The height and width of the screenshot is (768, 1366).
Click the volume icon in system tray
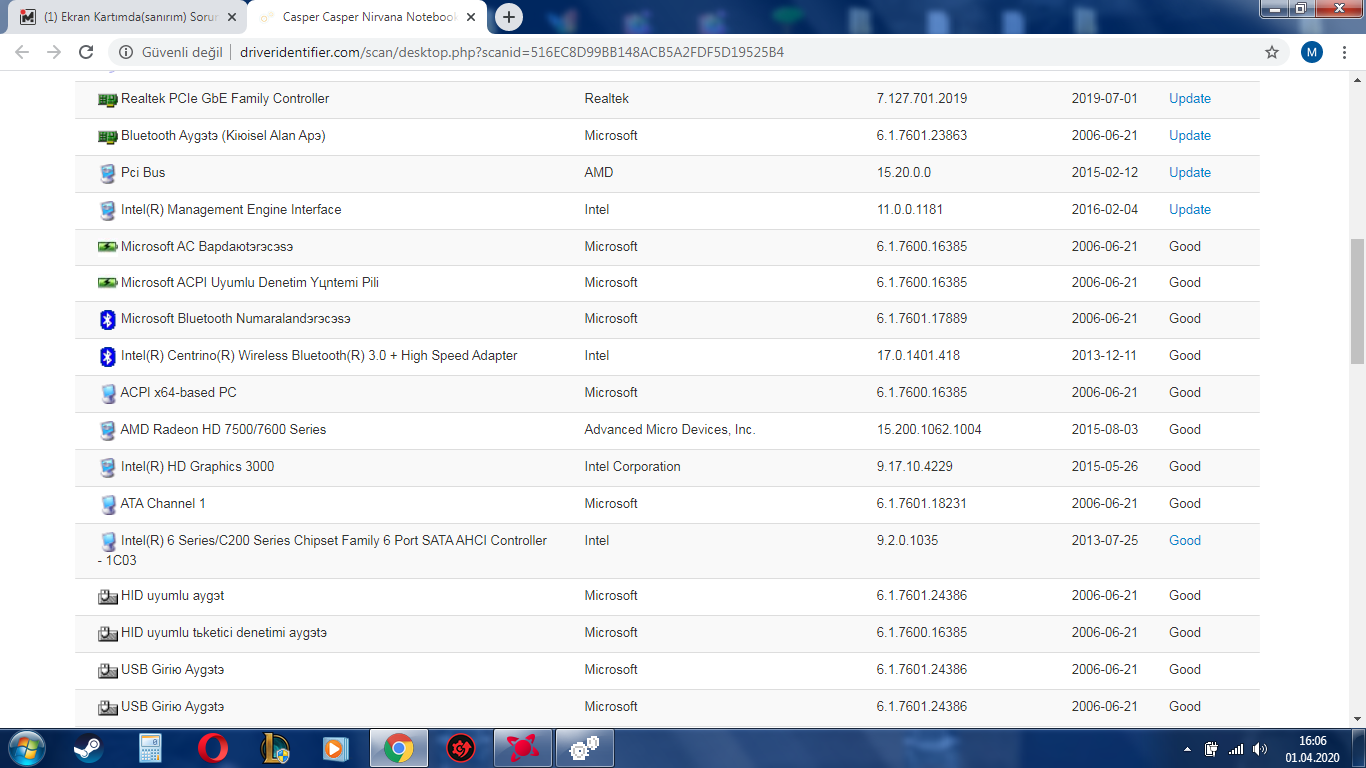pyautogui.click(x=1260, y=749)
